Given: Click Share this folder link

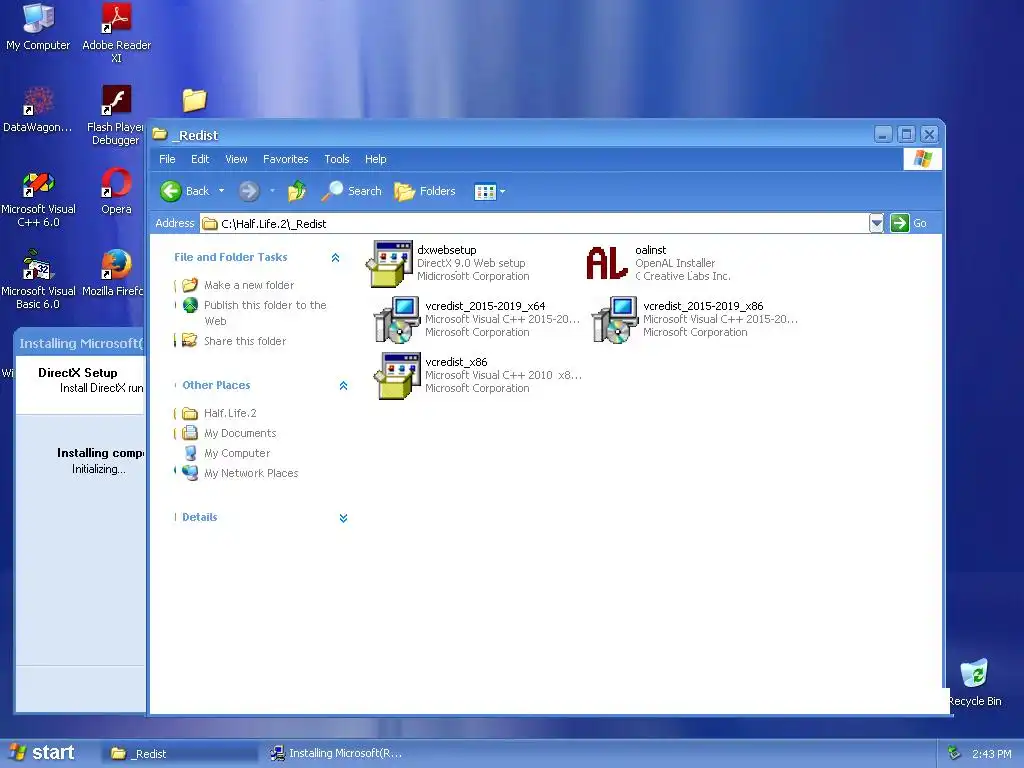Looking at the screenshot, I should coord(245,341).
